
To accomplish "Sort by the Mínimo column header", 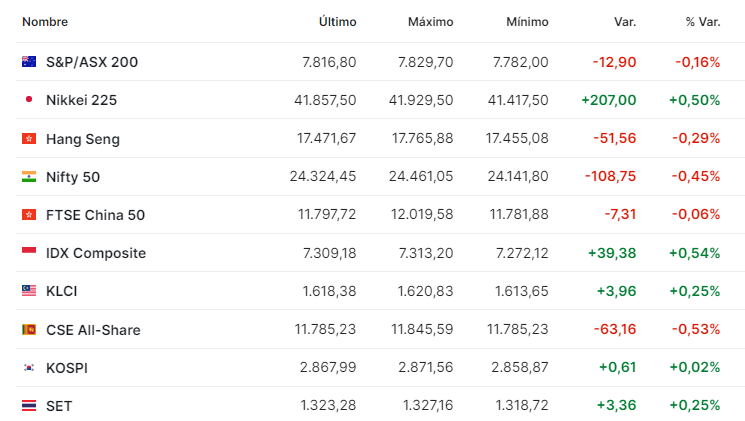I will [x=527, y=22].
